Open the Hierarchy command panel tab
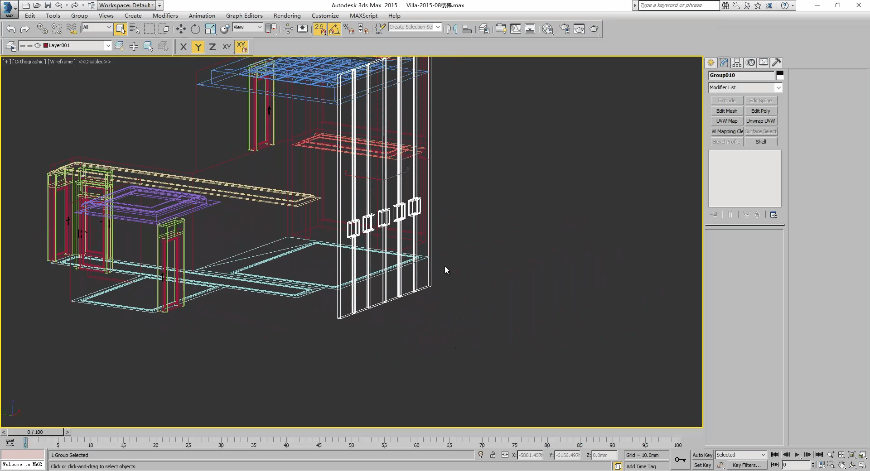 click(739, 63)
